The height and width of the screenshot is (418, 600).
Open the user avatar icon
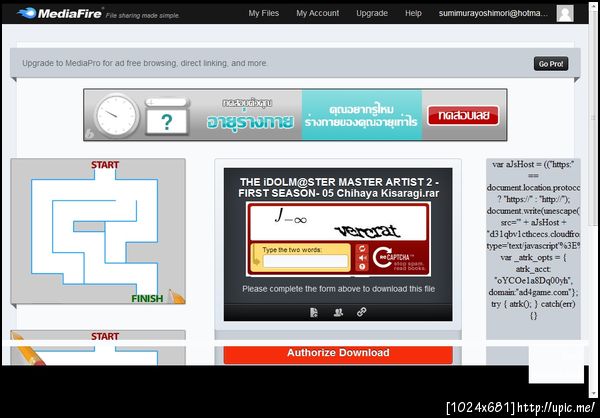[x=565, y=13]
